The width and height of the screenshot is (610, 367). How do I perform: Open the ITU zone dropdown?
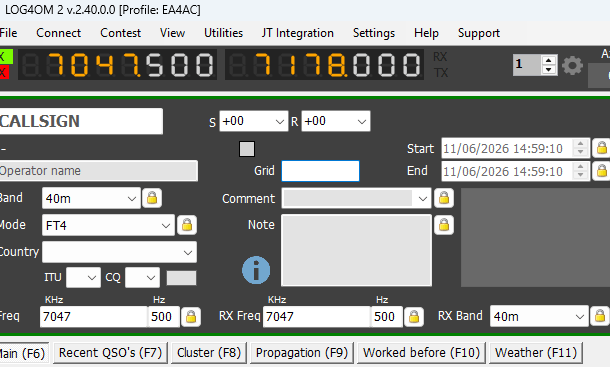tap(92, 277)
